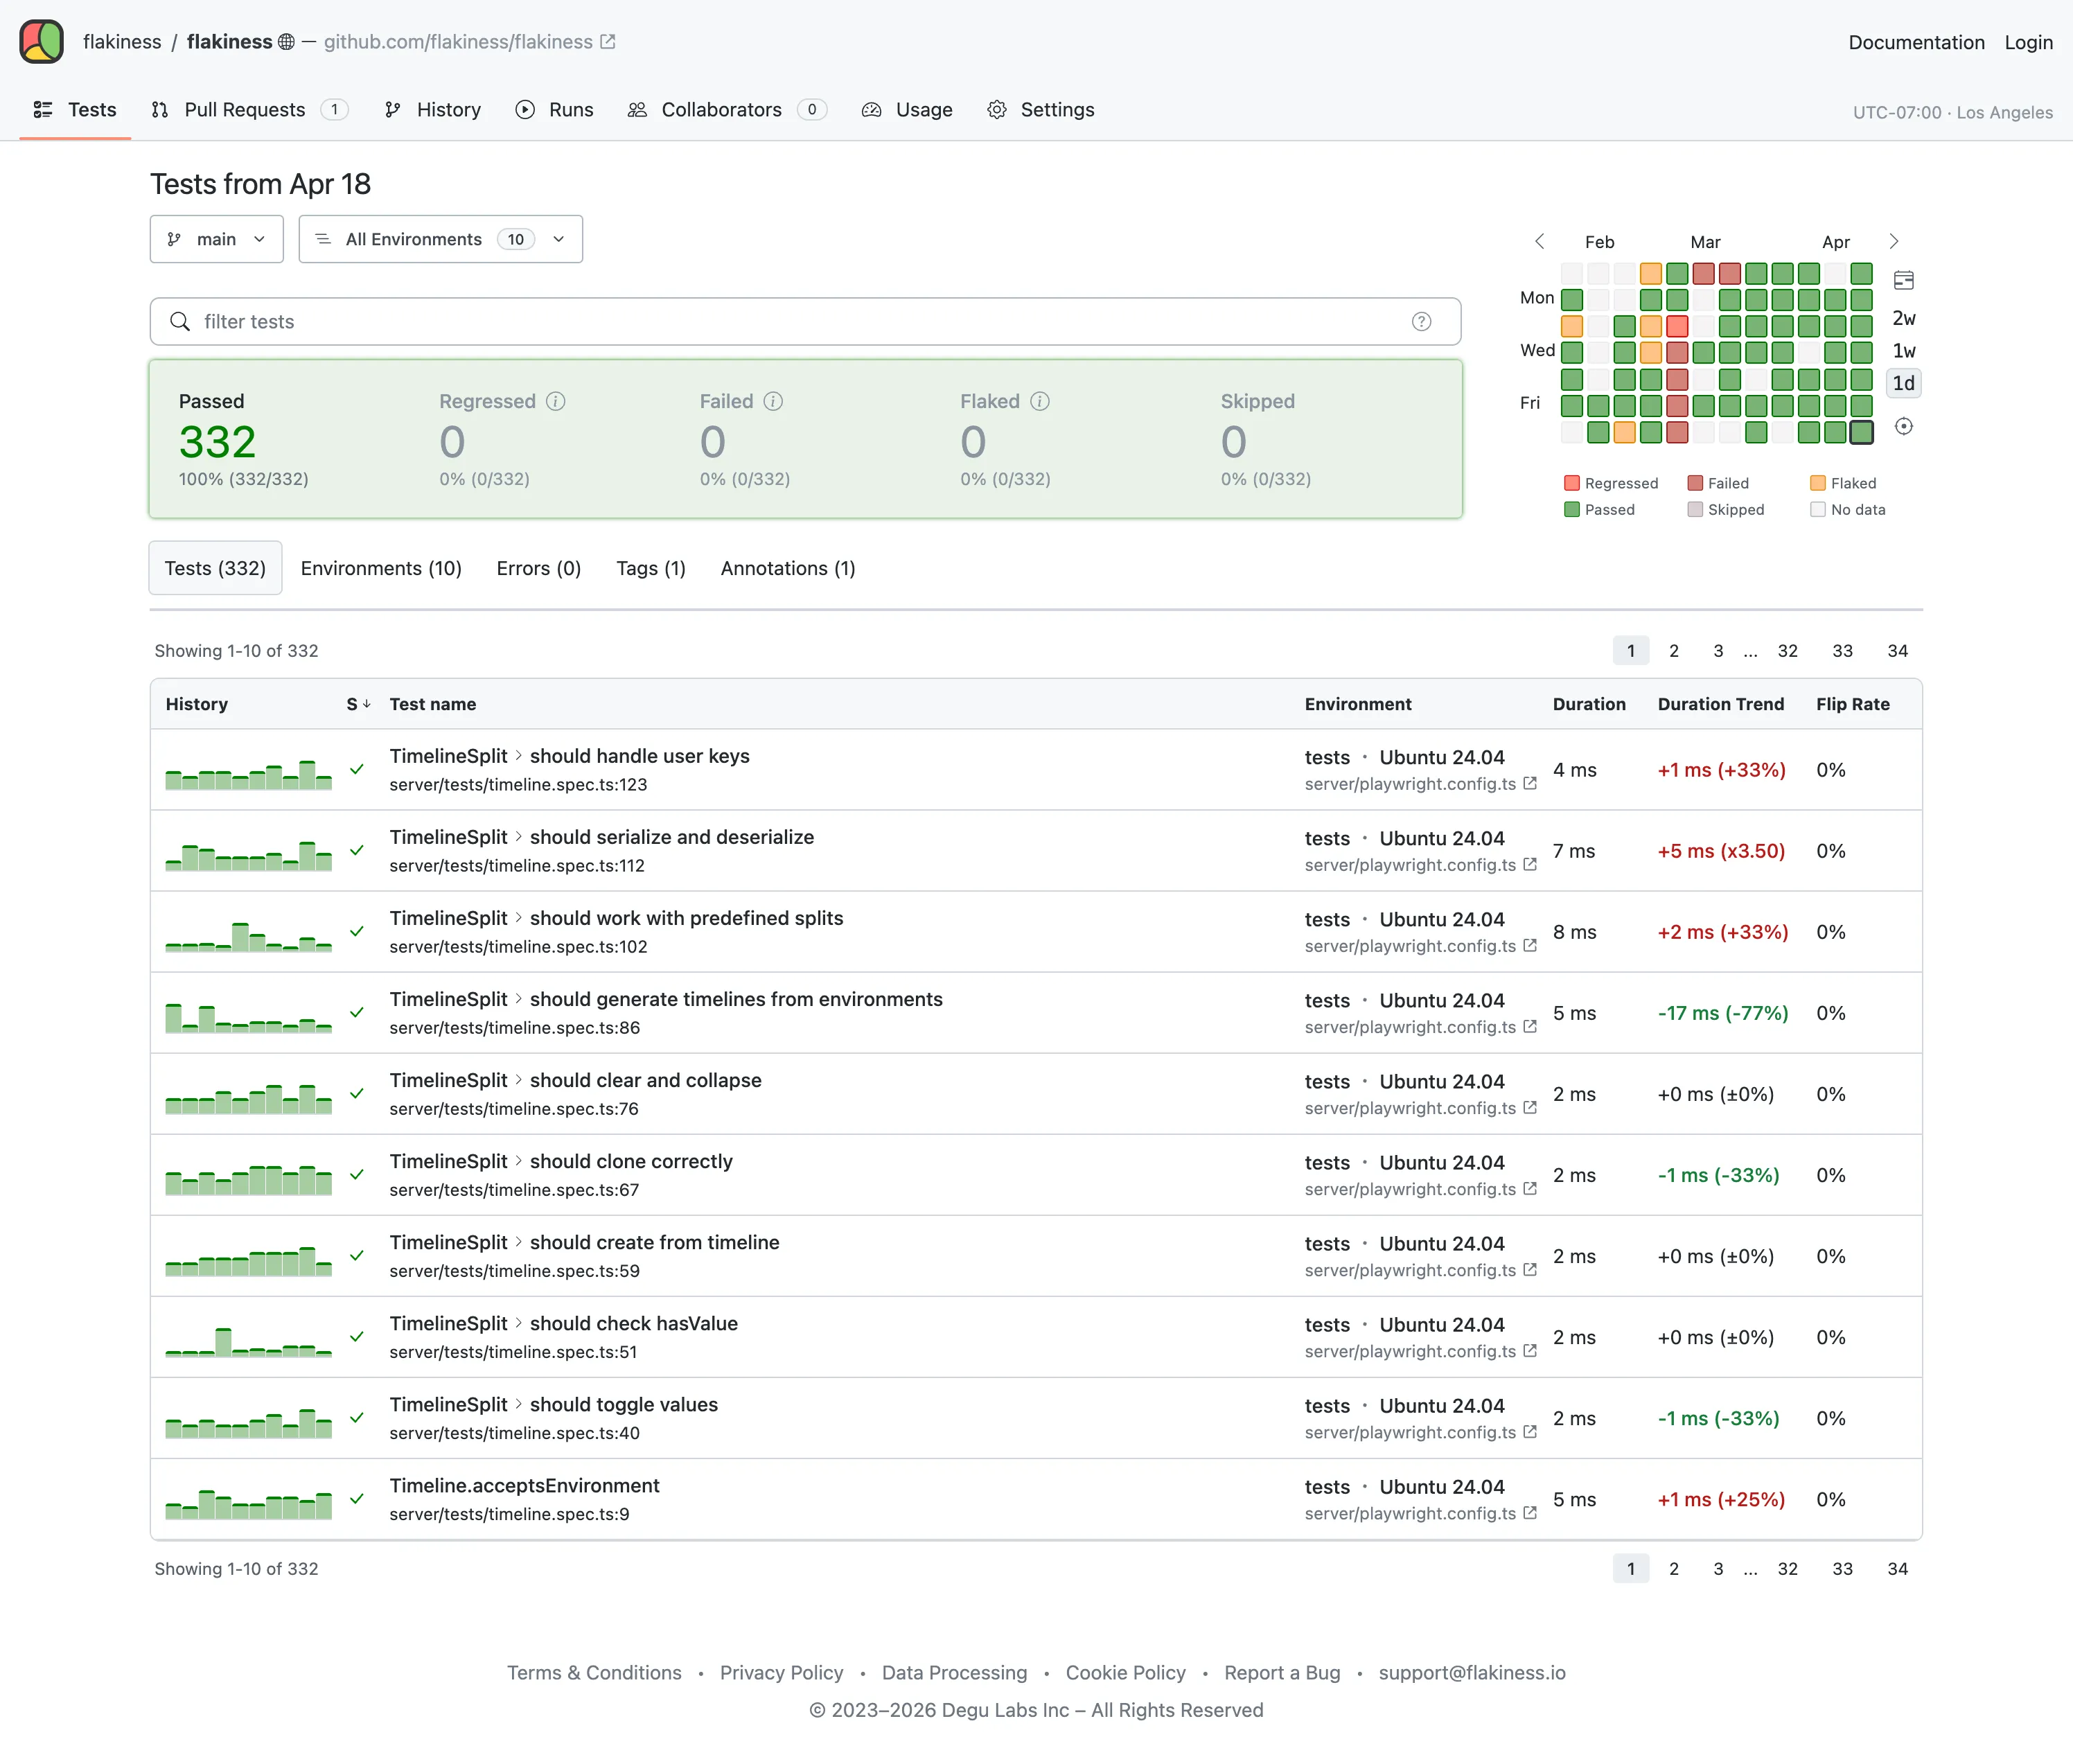Select the 1d range toggle
The height and width of the screenshot is (1764, 2073).
pos(1903,383)
